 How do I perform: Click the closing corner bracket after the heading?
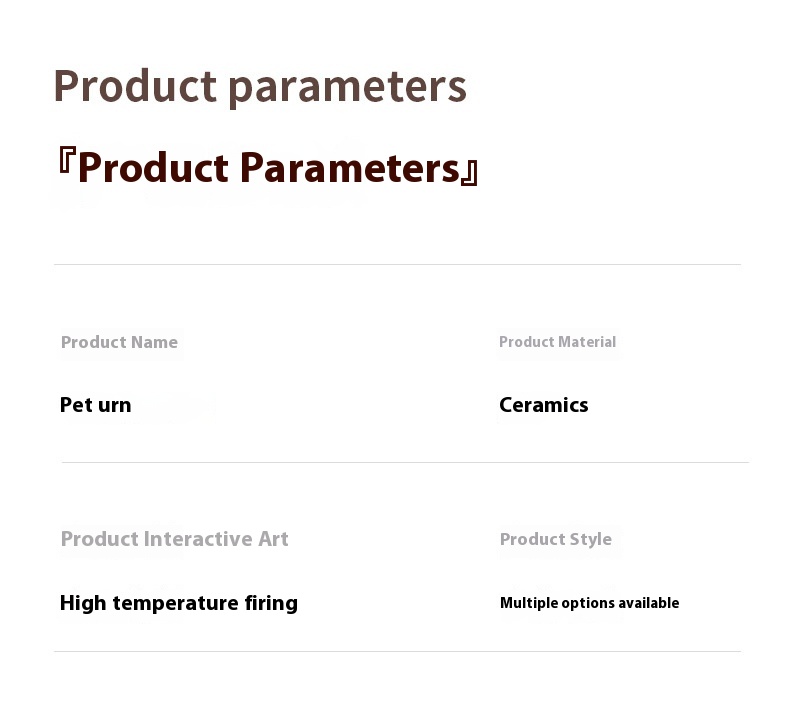coord(469,173)
